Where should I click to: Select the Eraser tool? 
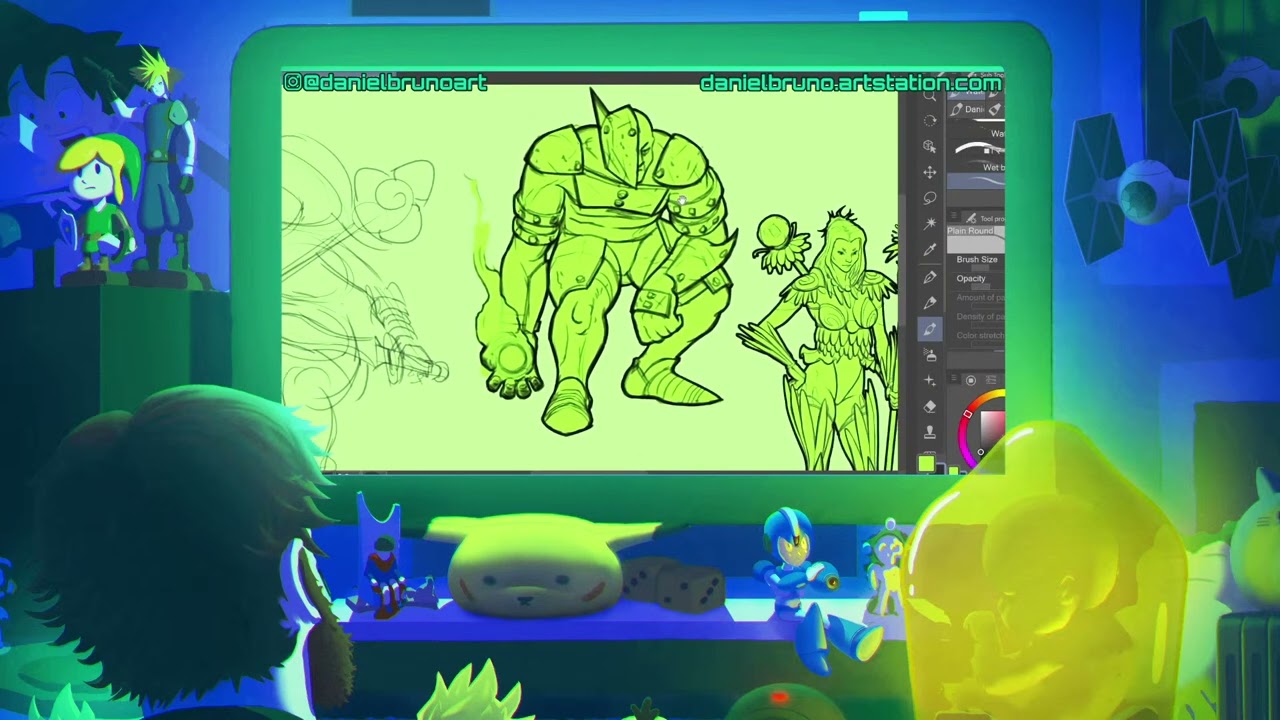[930, 407]
